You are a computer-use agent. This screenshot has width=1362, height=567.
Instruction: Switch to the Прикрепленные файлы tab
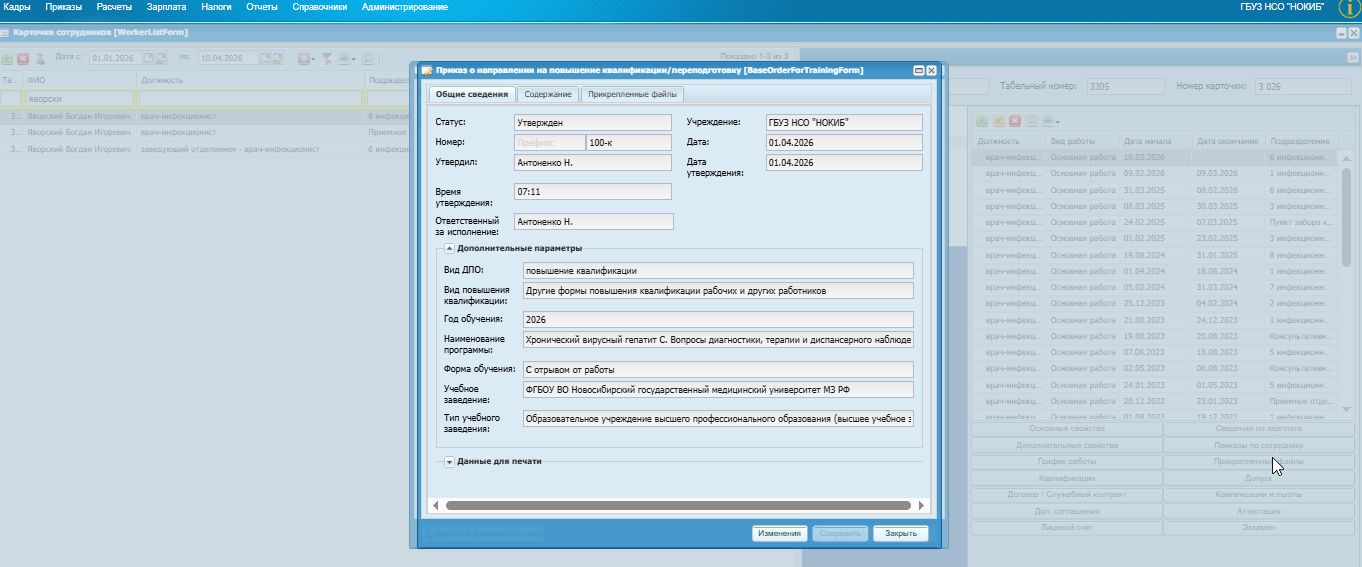pos(632,94)
